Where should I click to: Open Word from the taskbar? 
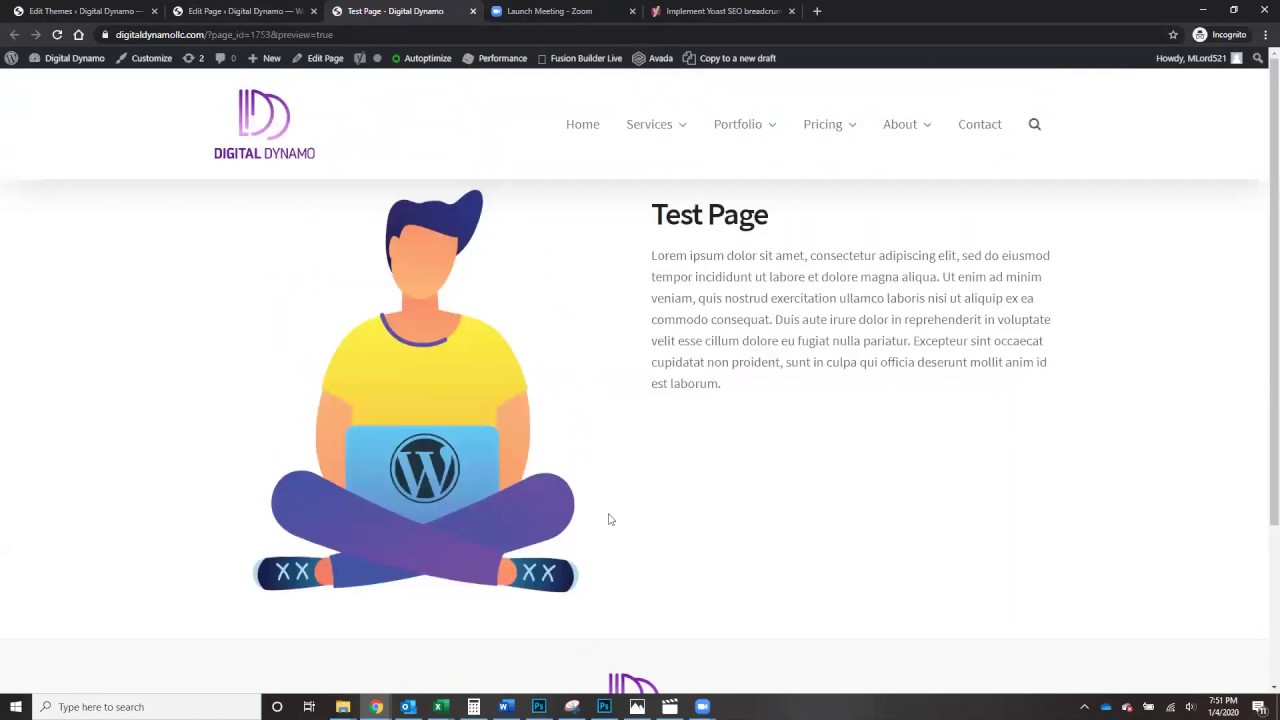pos(506,707)
